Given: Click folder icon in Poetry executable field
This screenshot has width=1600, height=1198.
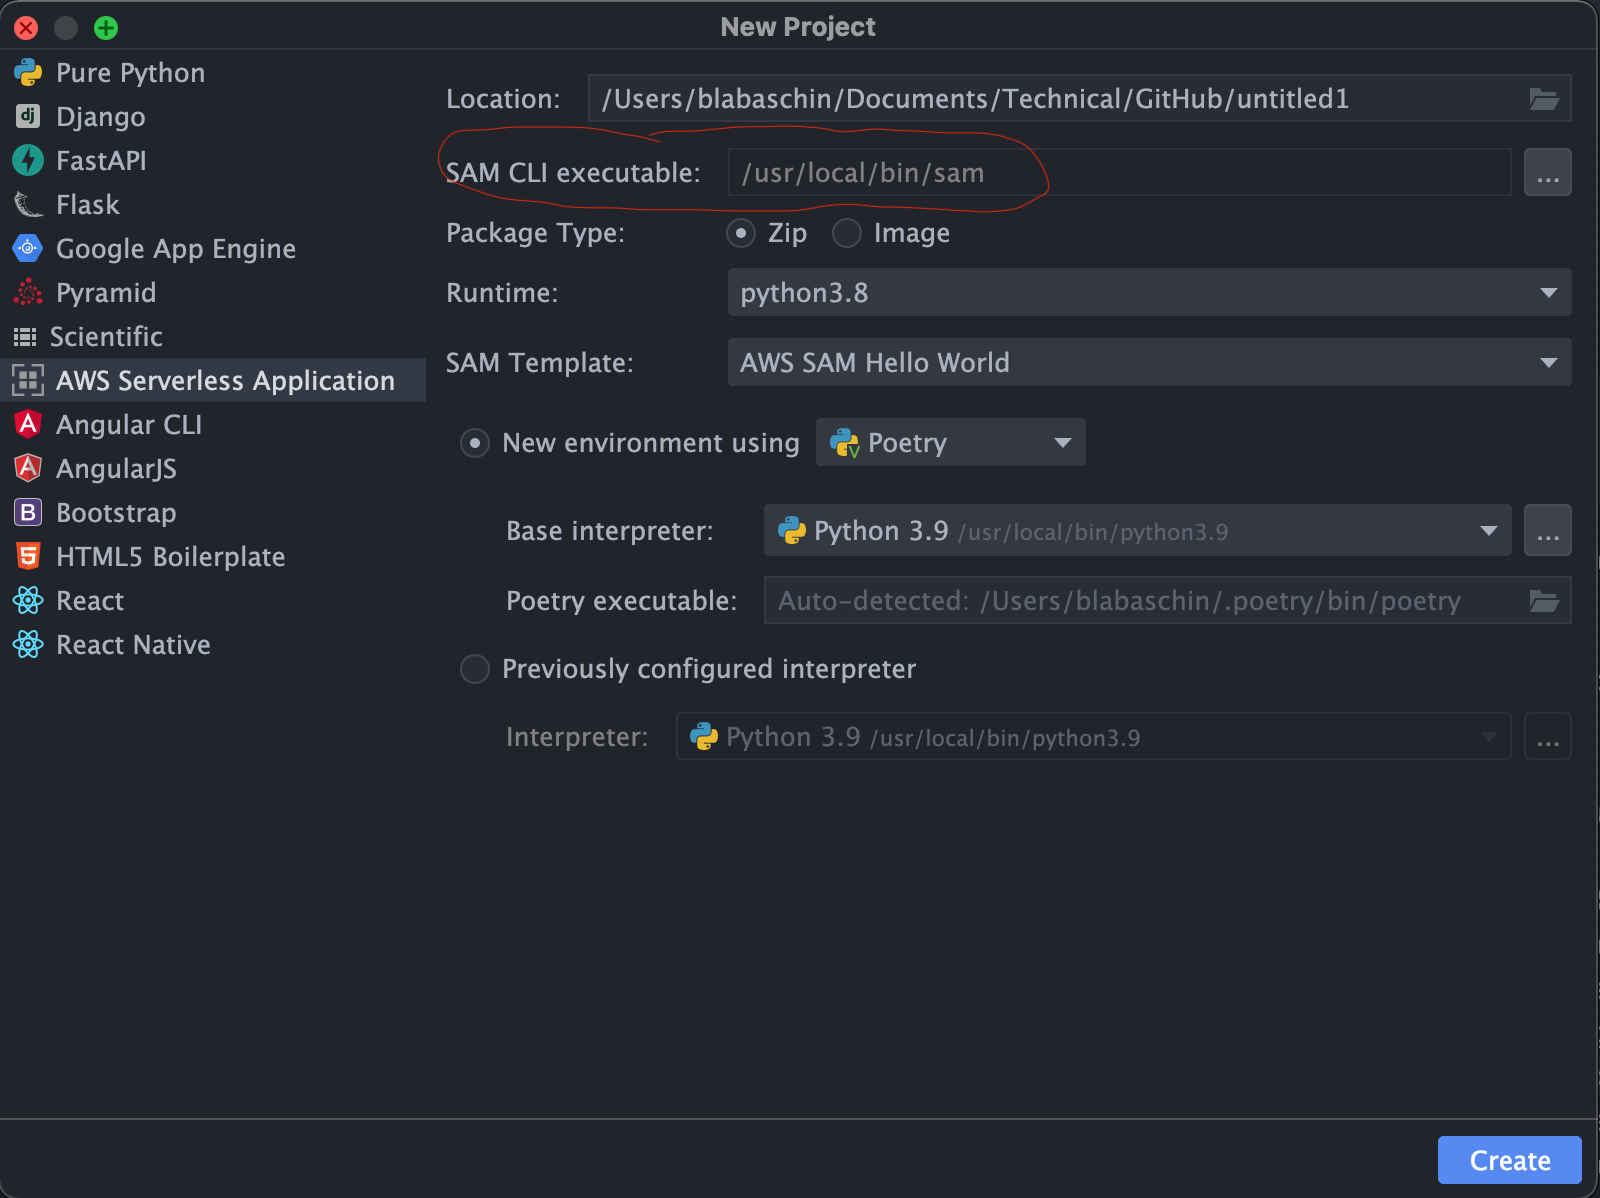Looking at the screenshot, I should tap(1544, 601).
